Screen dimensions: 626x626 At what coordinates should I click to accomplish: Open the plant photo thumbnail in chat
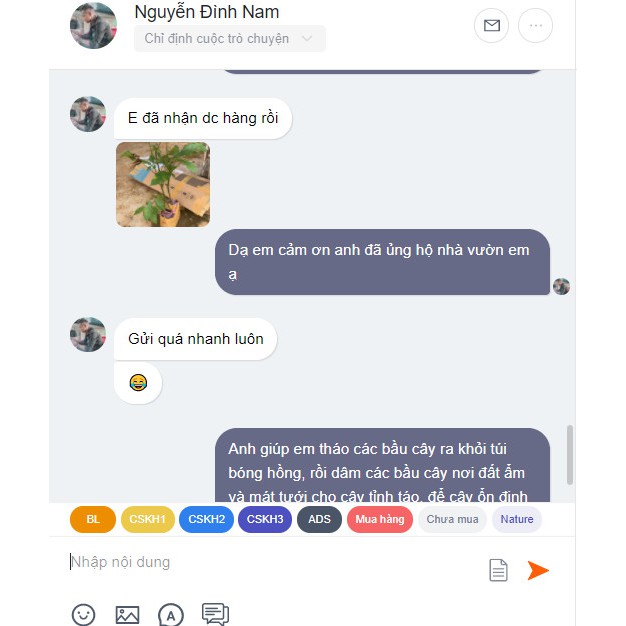point(163,184)
